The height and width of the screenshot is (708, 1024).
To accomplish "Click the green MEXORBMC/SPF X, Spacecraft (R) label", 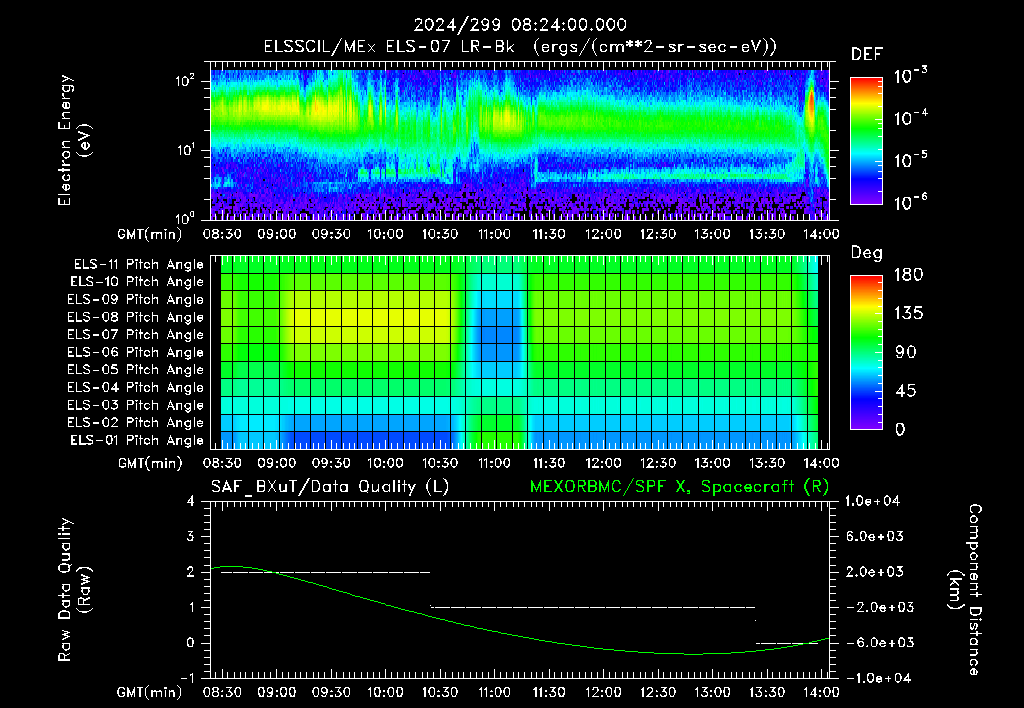I will [679, 487].
